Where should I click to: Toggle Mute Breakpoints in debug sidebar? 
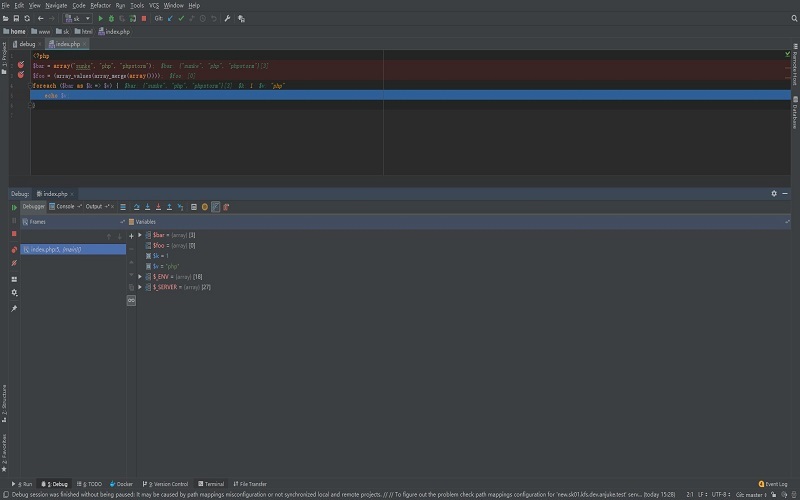click(x=14, y=263)
